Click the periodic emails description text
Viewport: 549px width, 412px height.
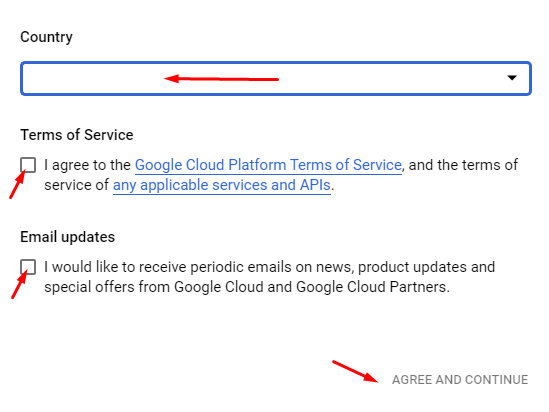270,277
